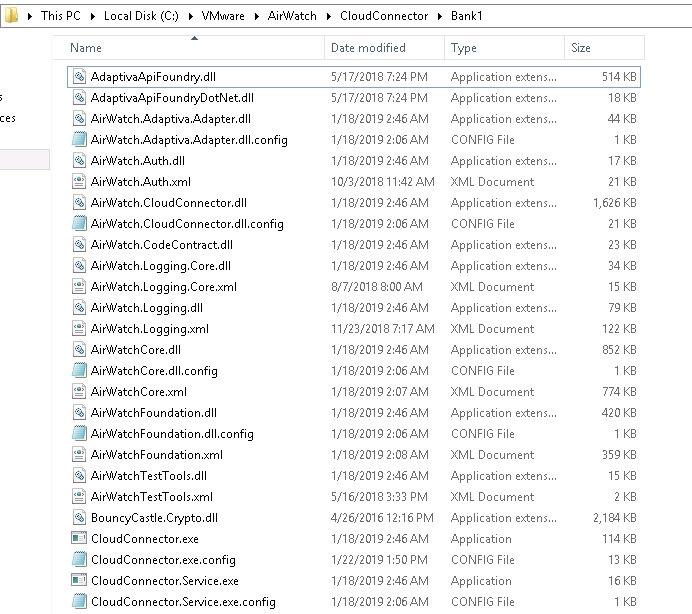Expand the arrow after AirWatch breadcrumb

[x=328, y=16]
